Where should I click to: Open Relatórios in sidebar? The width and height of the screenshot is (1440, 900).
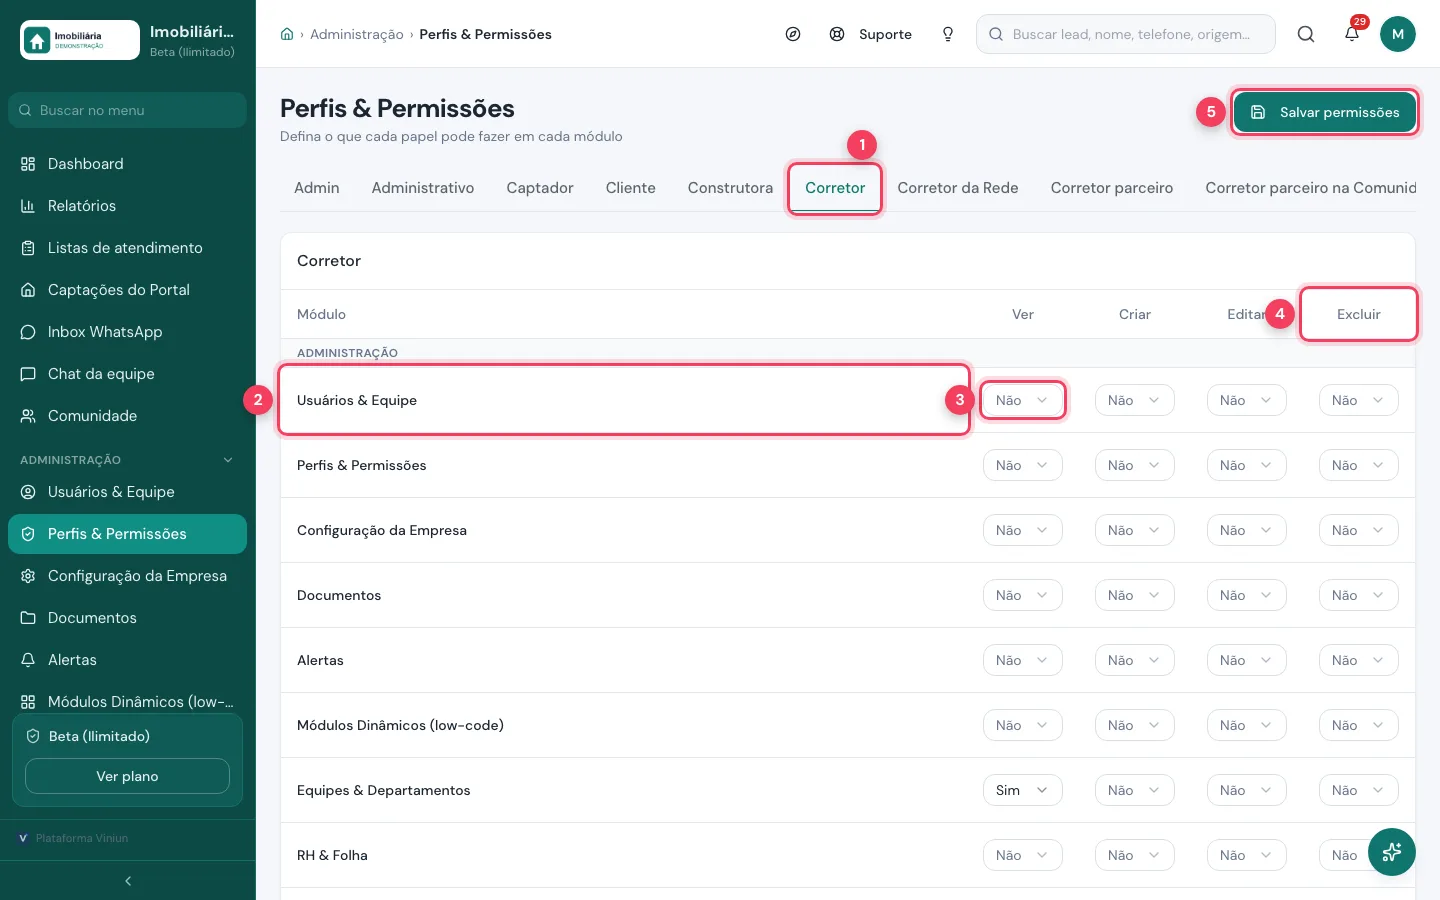pos(128,206)
